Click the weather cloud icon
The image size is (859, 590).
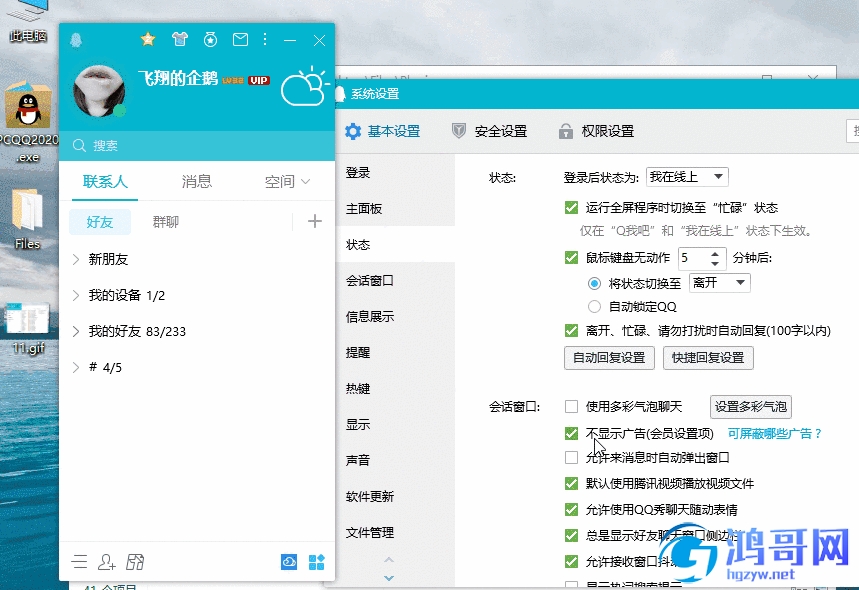(x=305, y=87)
